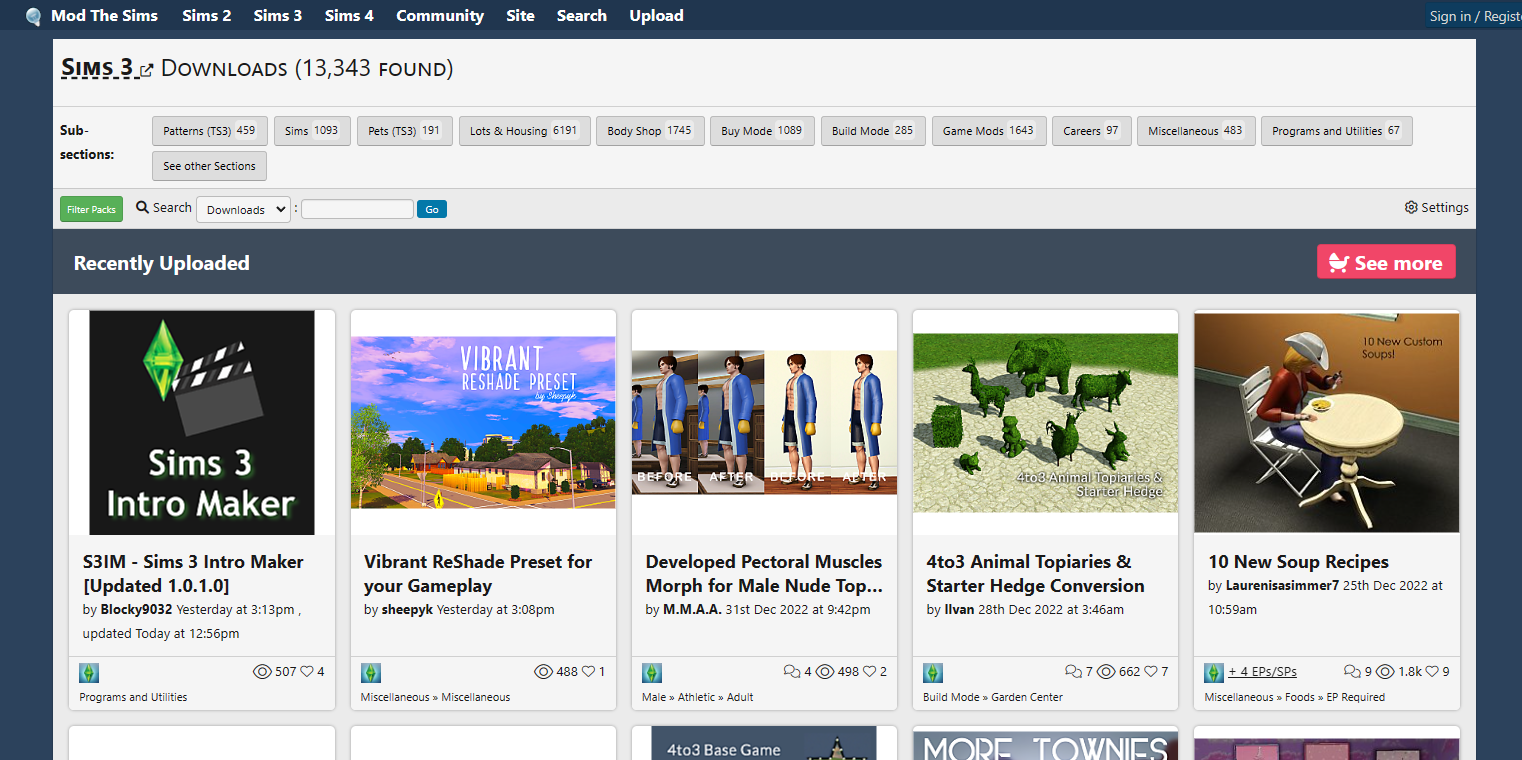Click heart icon on Animal Topiaries card
Screen dimensions: 1522x760
click(x=1151, y=672)
